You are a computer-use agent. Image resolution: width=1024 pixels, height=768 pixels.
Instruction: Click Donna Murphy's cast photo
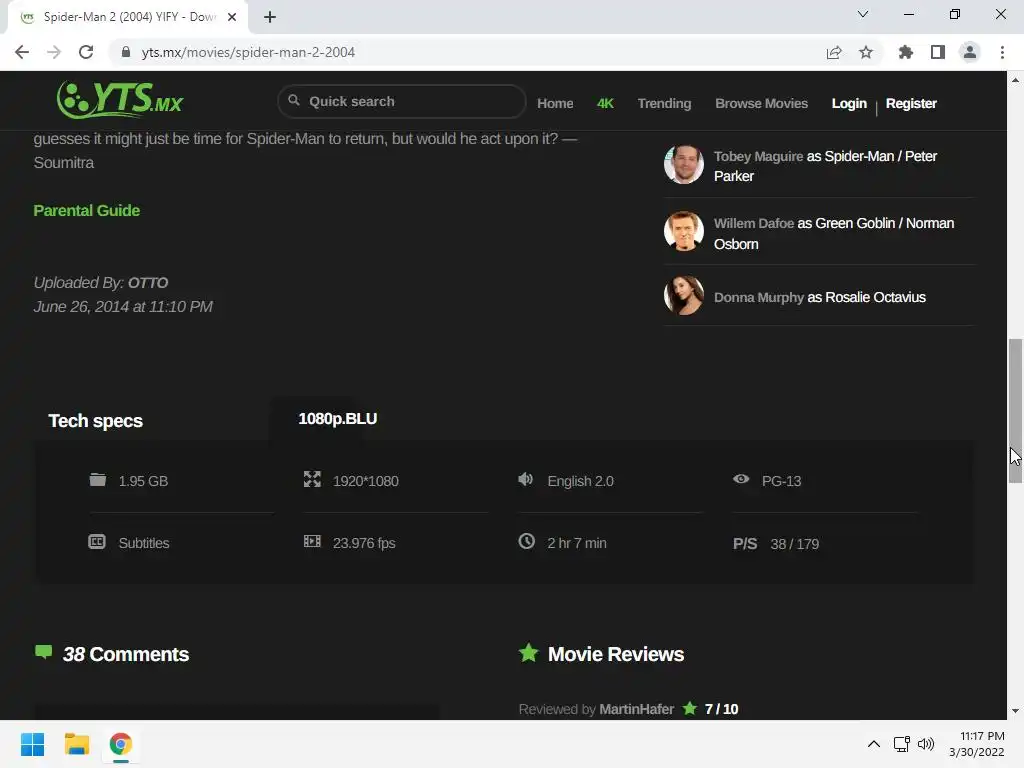(x=684, y=295)
